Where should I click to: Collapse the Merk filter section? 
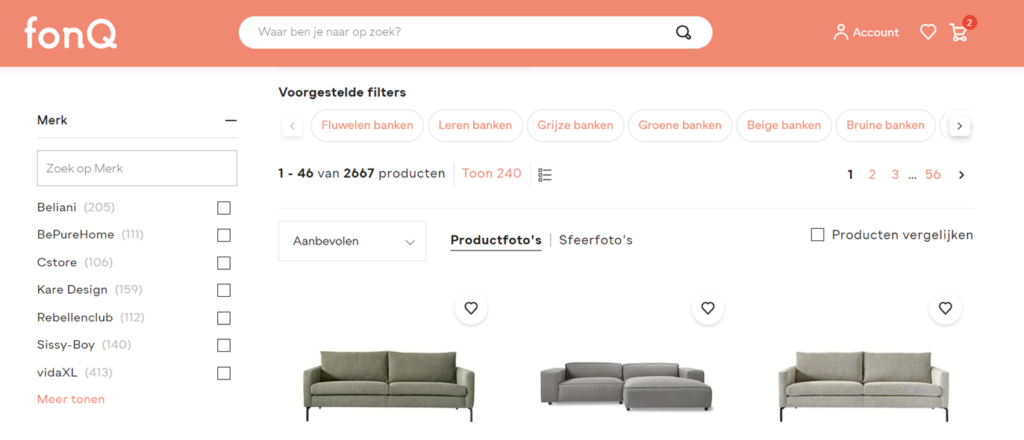(x=231, y=120)
